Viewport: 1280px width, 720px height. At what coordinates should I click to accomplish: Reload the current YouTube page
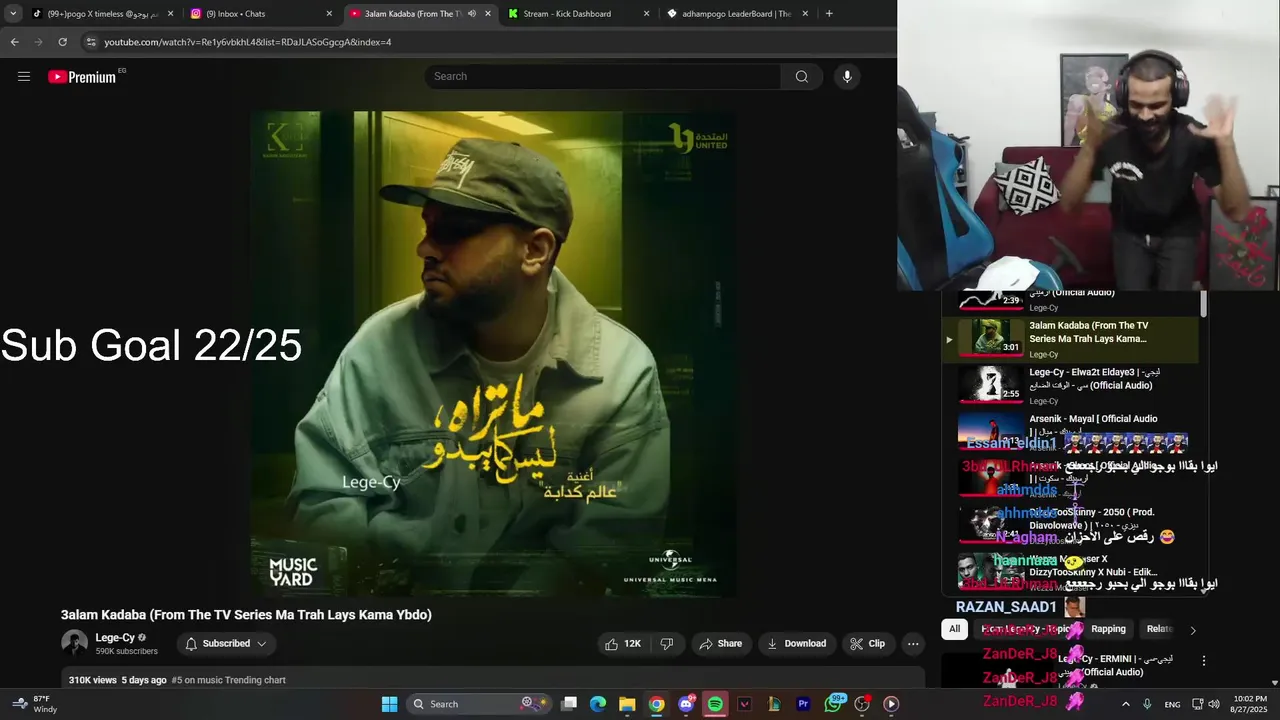tap(62, 42)
